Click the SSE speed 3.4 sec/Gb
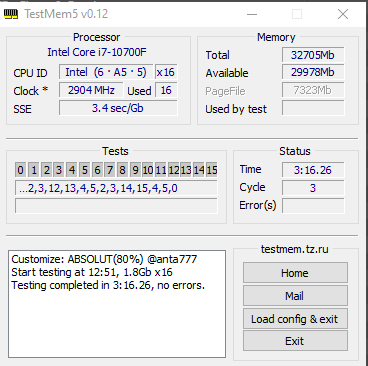This screenshot has height=366, width=368. [x=118, y=108]
